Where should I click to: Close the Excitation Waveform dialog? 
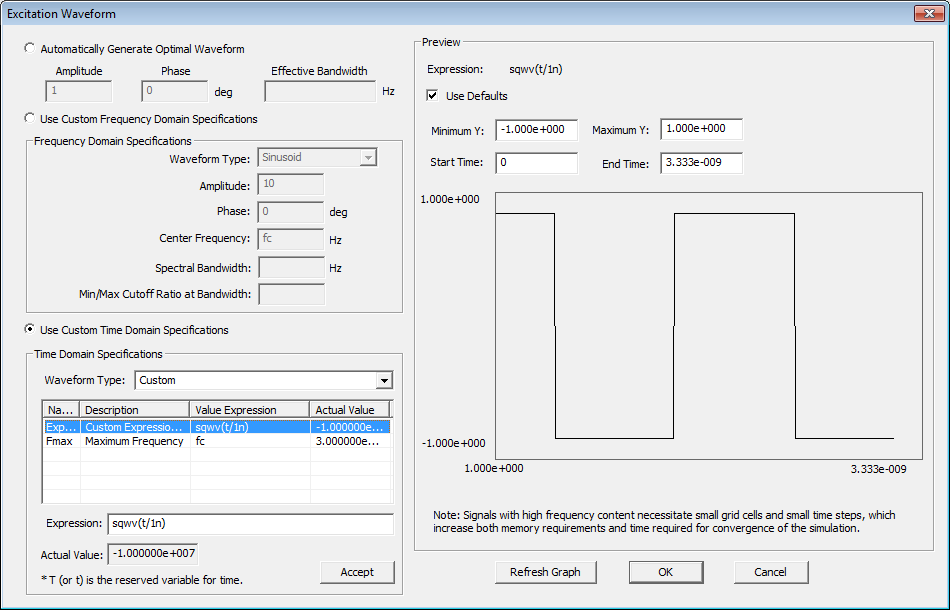(x=929, y=13)
